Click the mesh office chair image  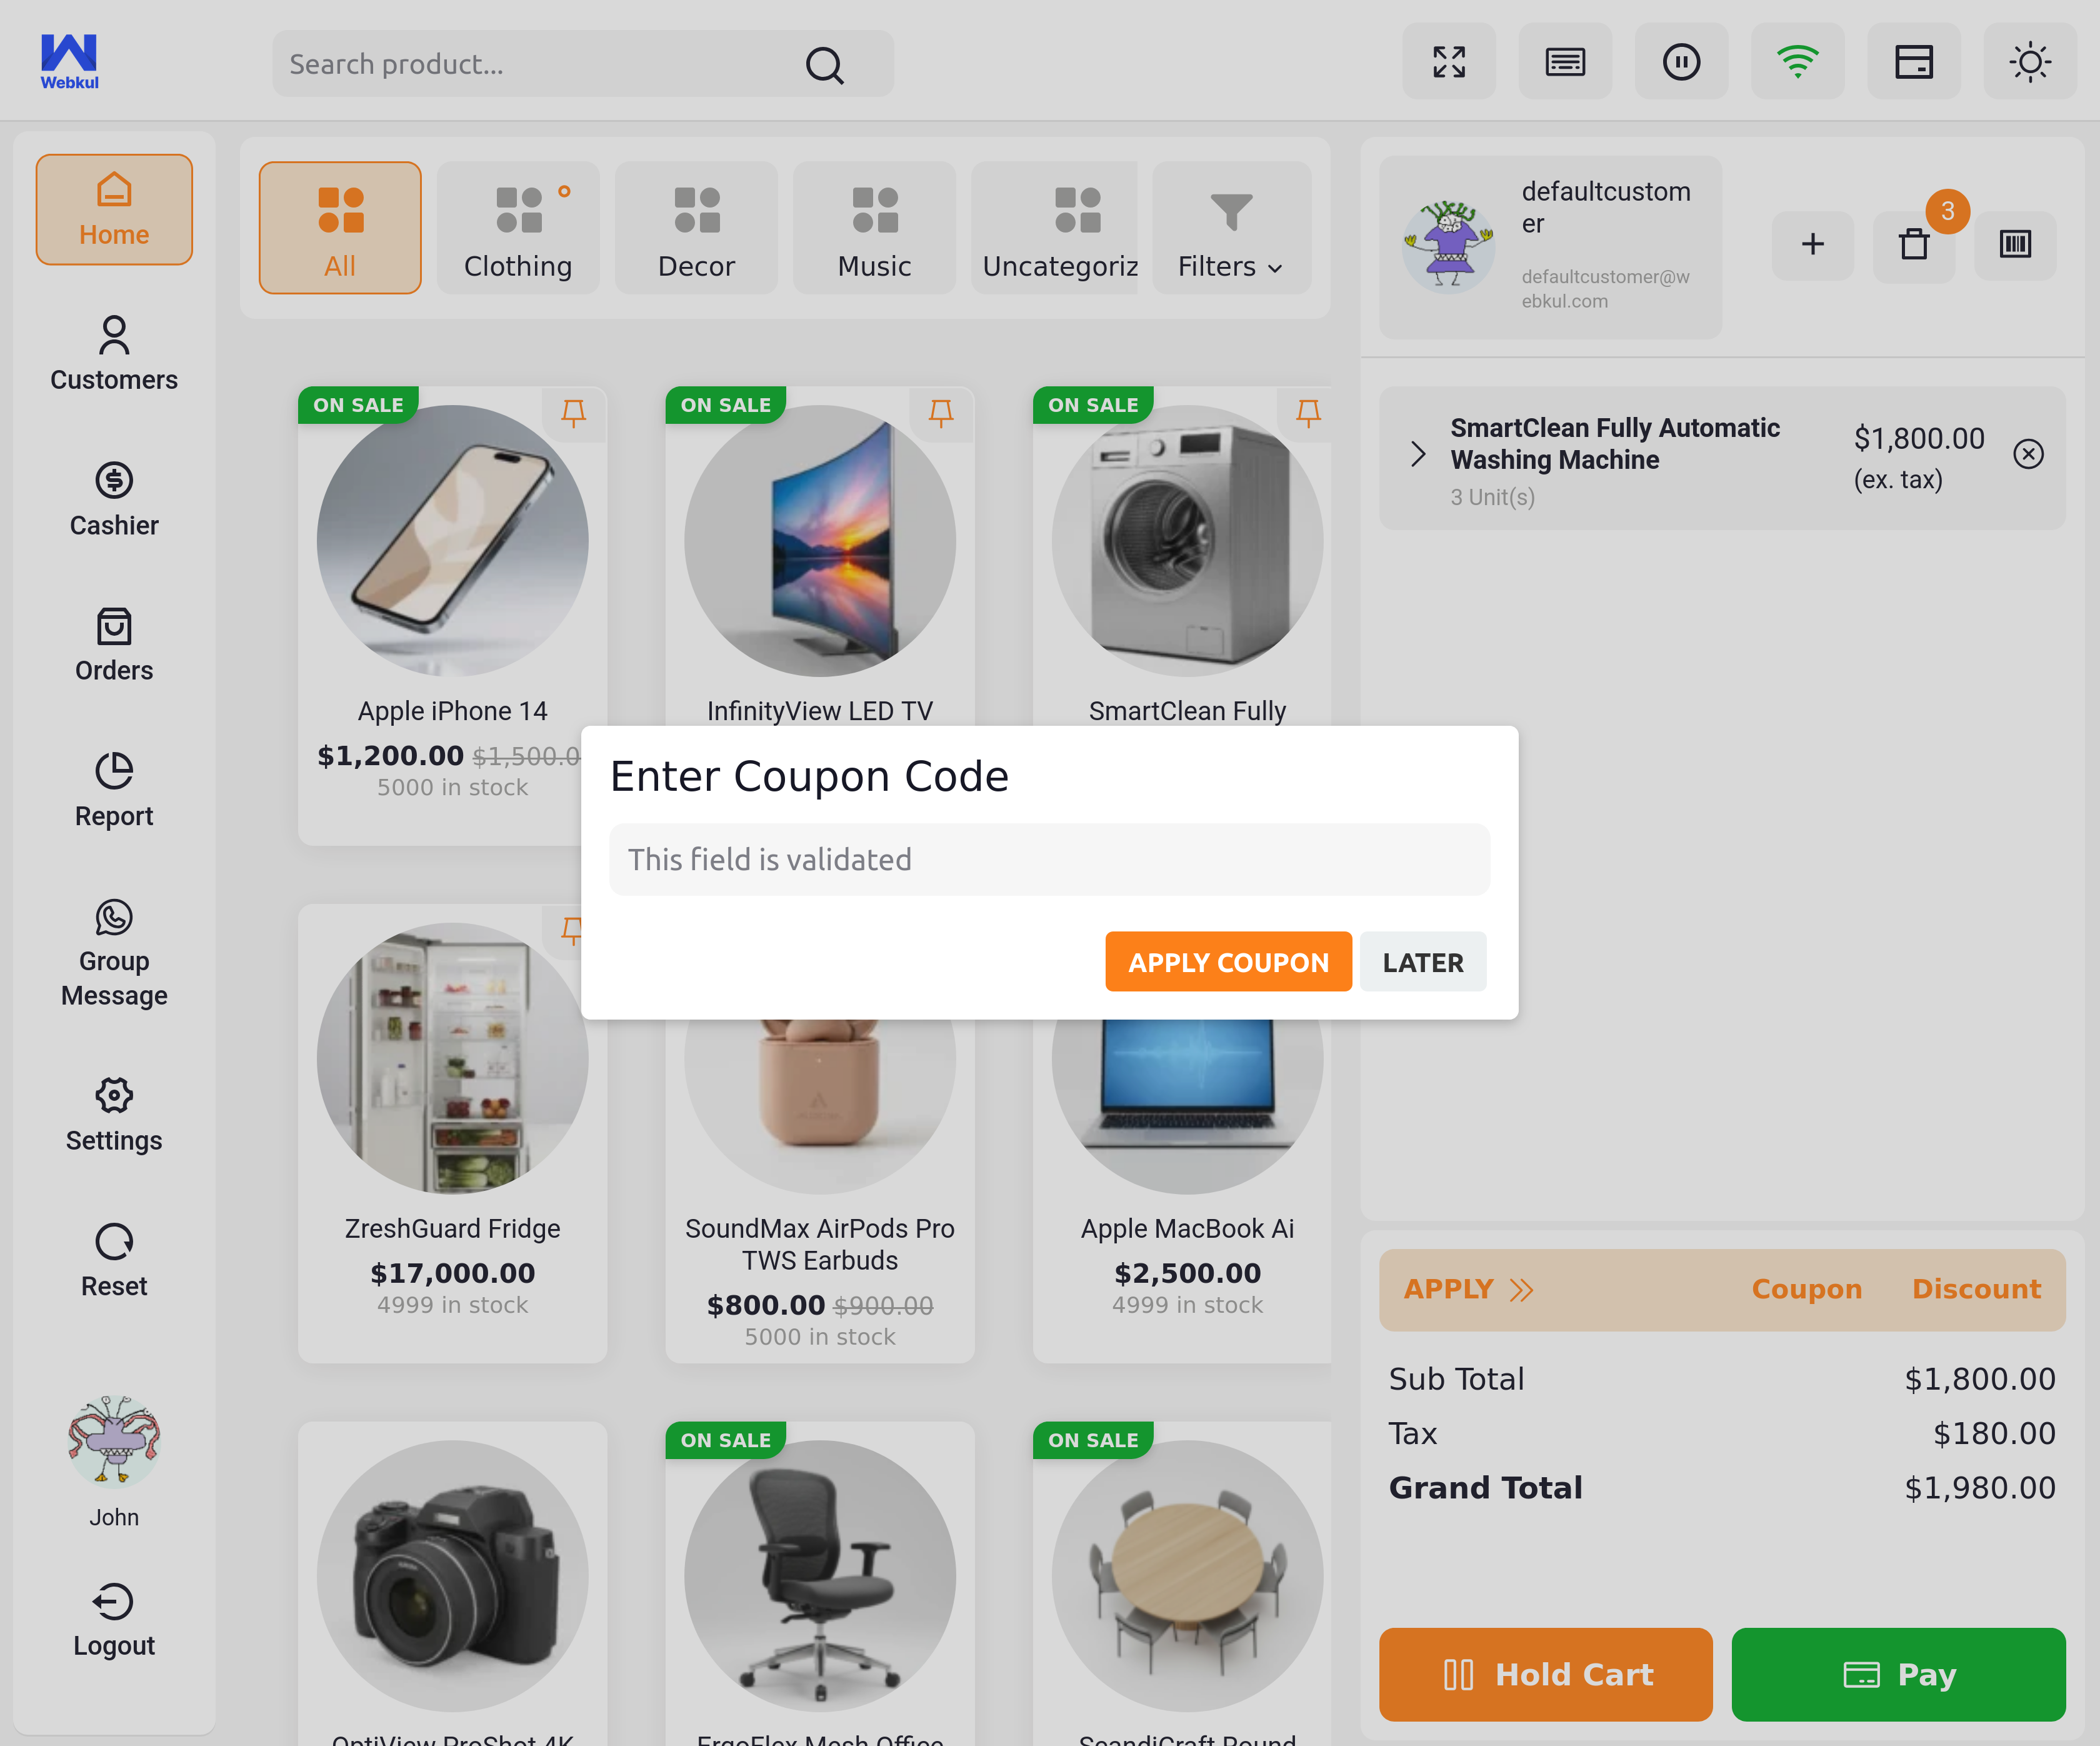[x=820, y=1575]
